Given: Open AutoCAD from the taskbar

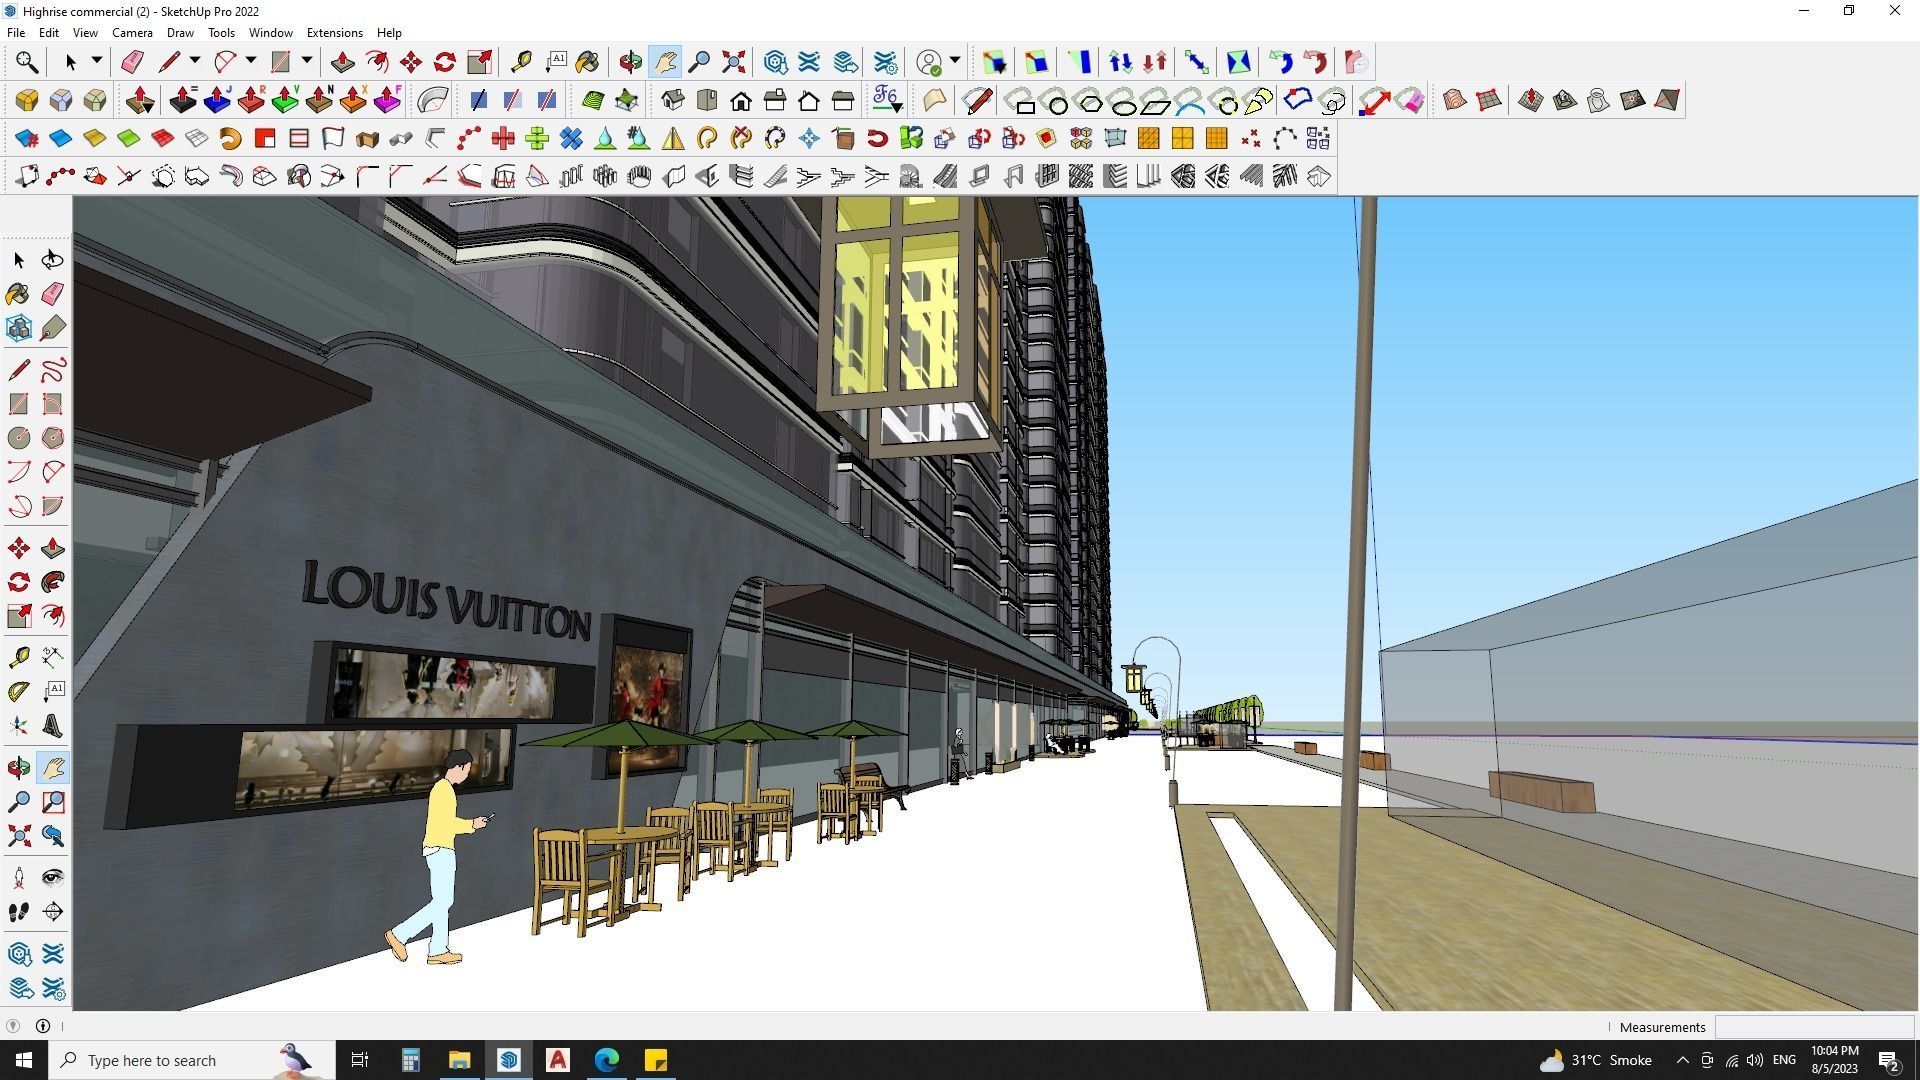Looking at the screenshot, I should [558, 1060].
